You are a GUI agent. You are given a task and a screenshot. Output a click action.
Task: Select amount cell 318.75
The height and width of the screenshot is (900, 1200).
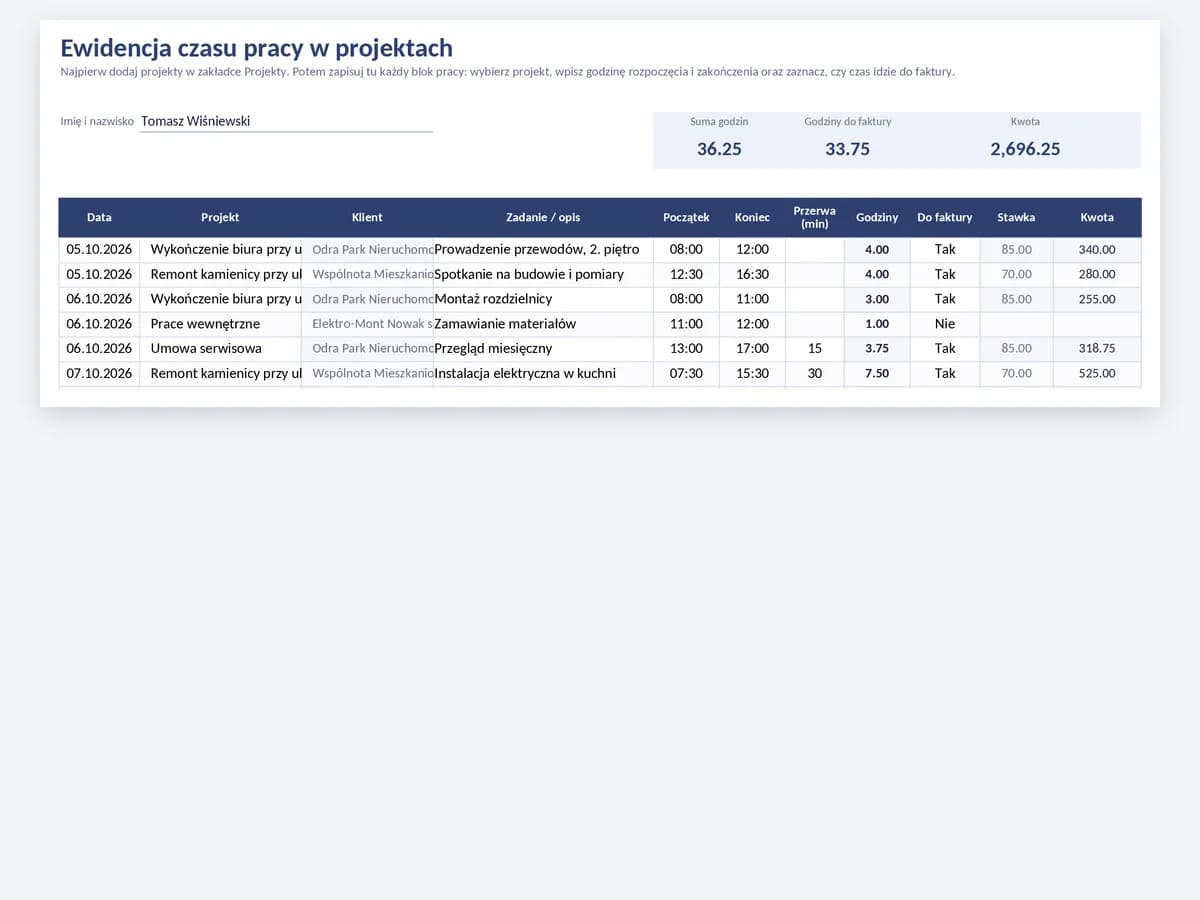[1097, 349]
